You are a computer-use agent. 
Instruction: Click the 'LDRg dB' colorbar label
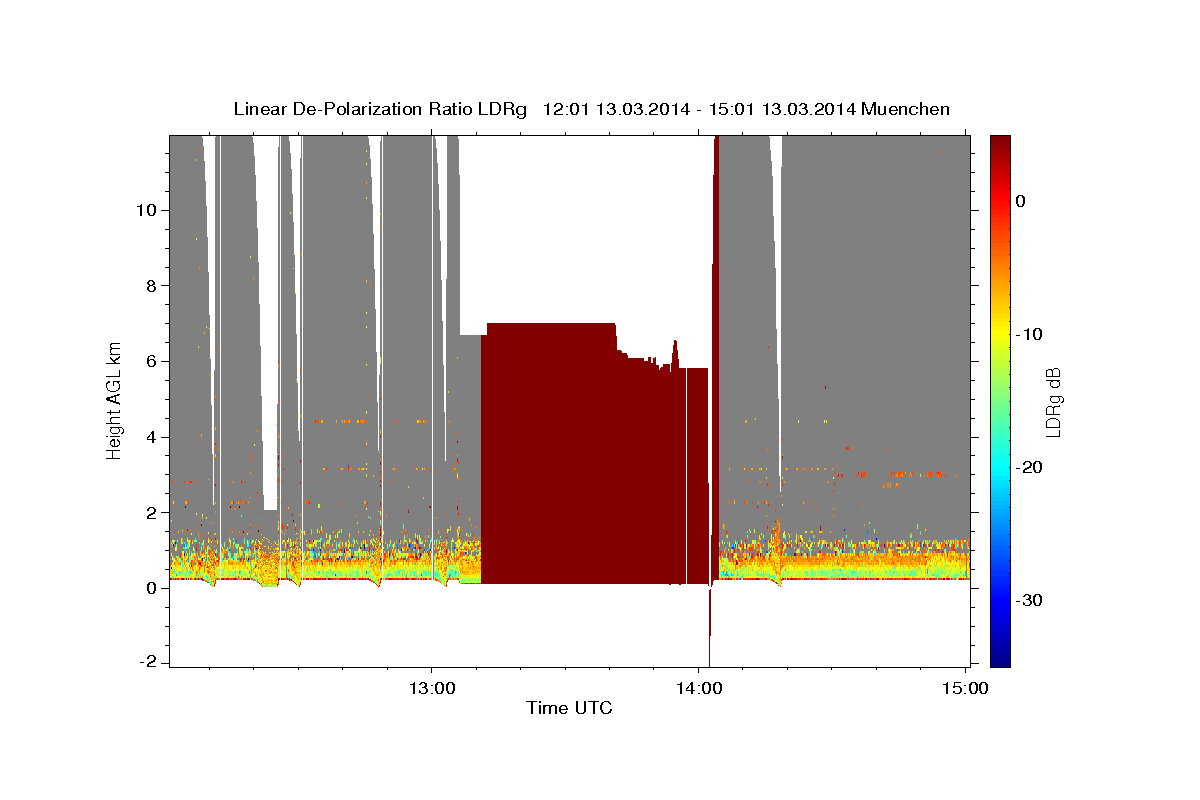(1053, 402)
